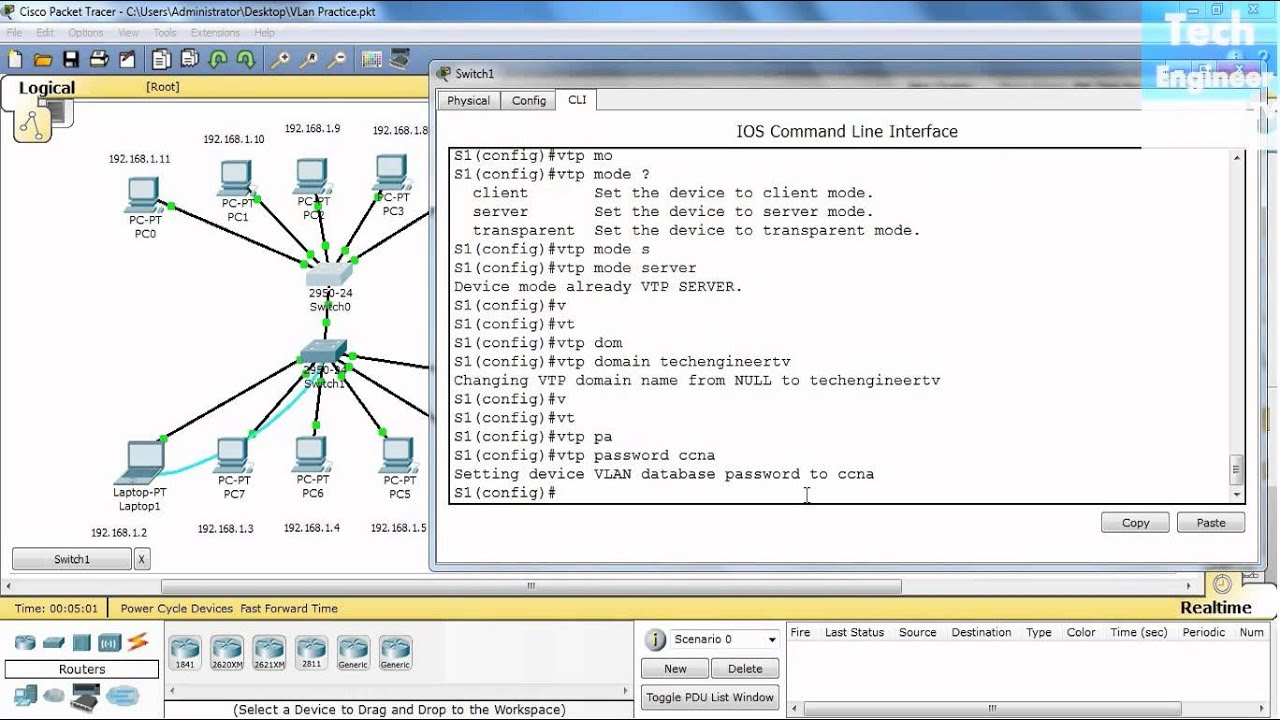Select the Multiuser Connection icon
The width and height of the screenshot is (1280, 720).
pos(123,695)
